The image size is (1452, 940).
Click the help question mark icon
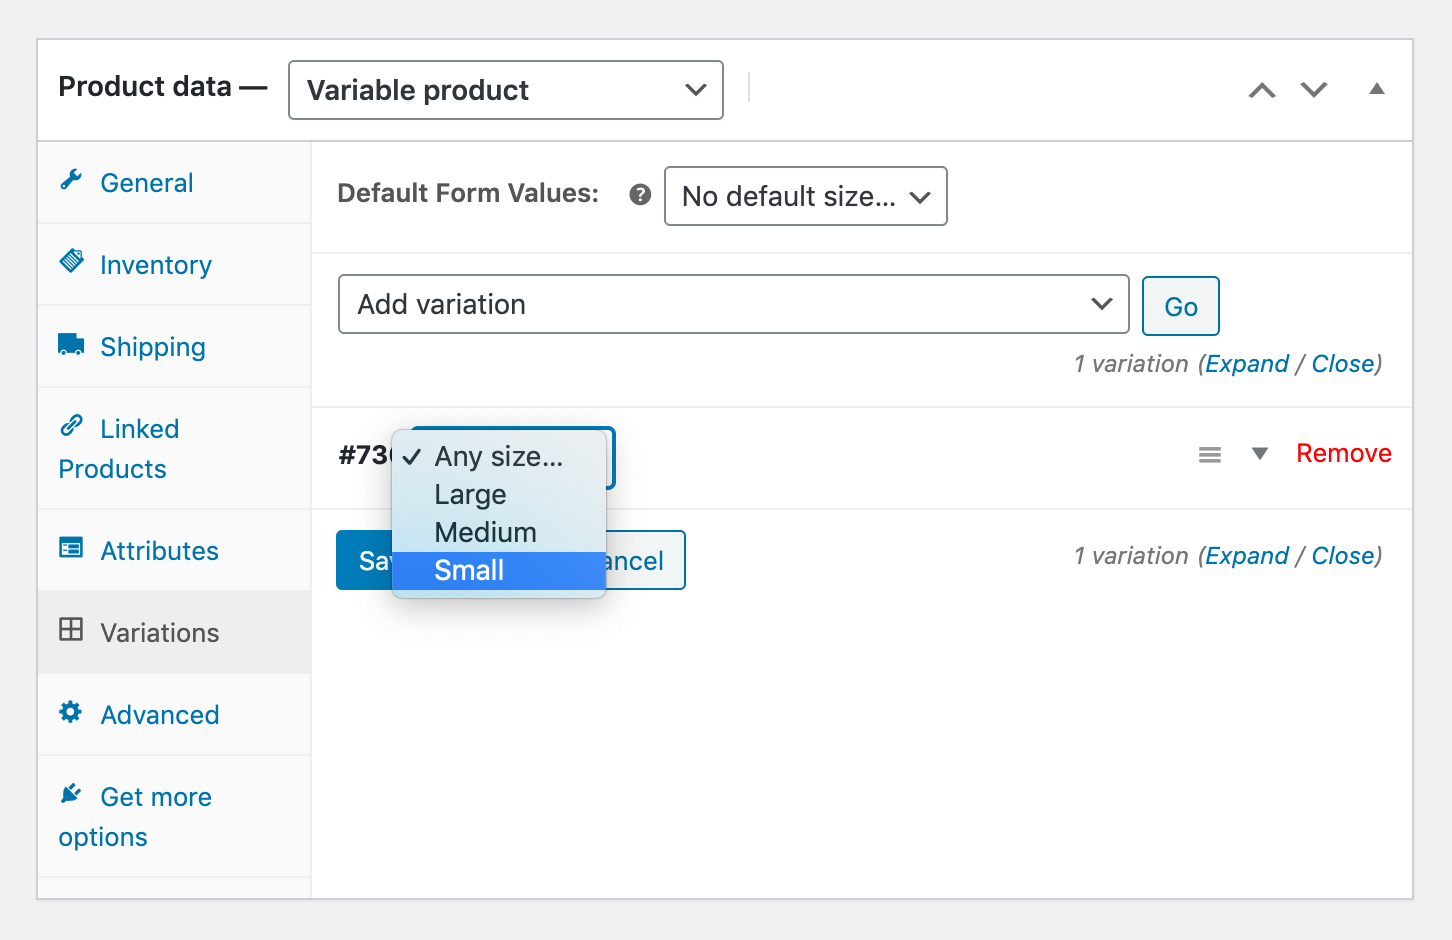coord(640,195)
